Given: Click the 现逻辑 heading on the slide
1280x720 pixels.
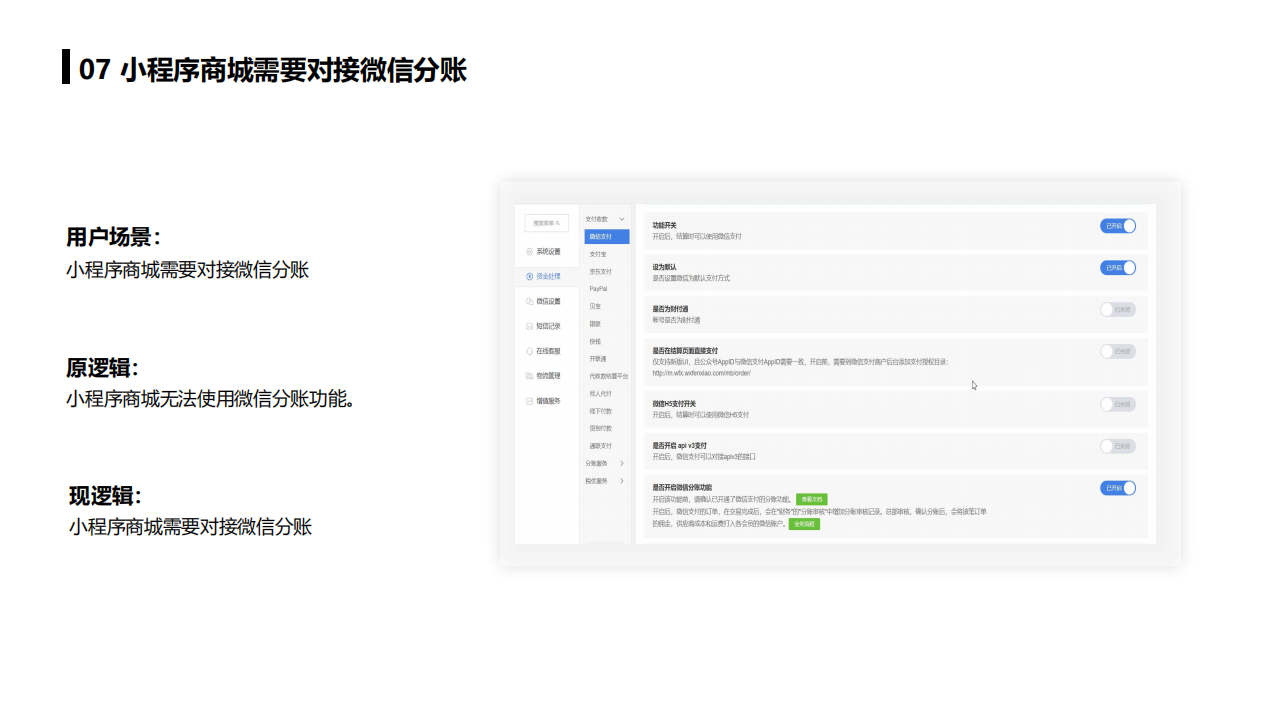Looking at the screenshot, I should (x=105, y=496).
